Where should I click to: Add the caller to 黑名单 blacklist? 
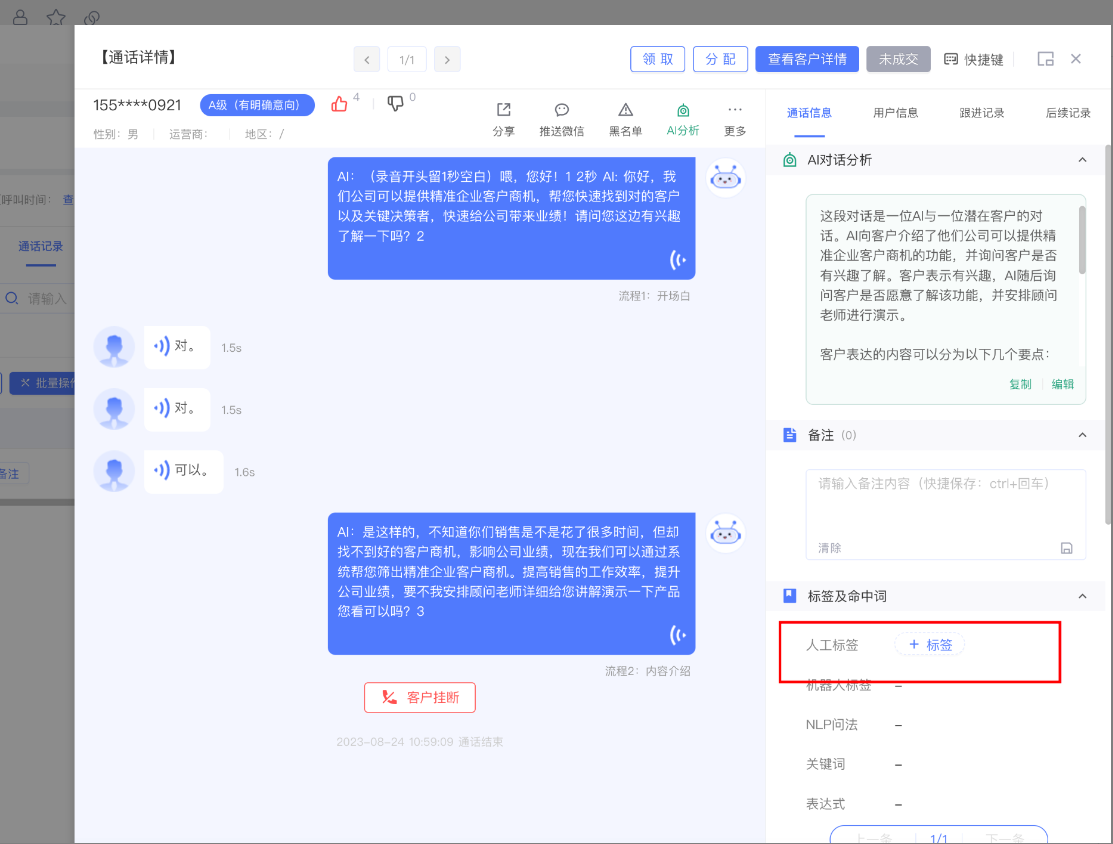click(x=625, y=110)
